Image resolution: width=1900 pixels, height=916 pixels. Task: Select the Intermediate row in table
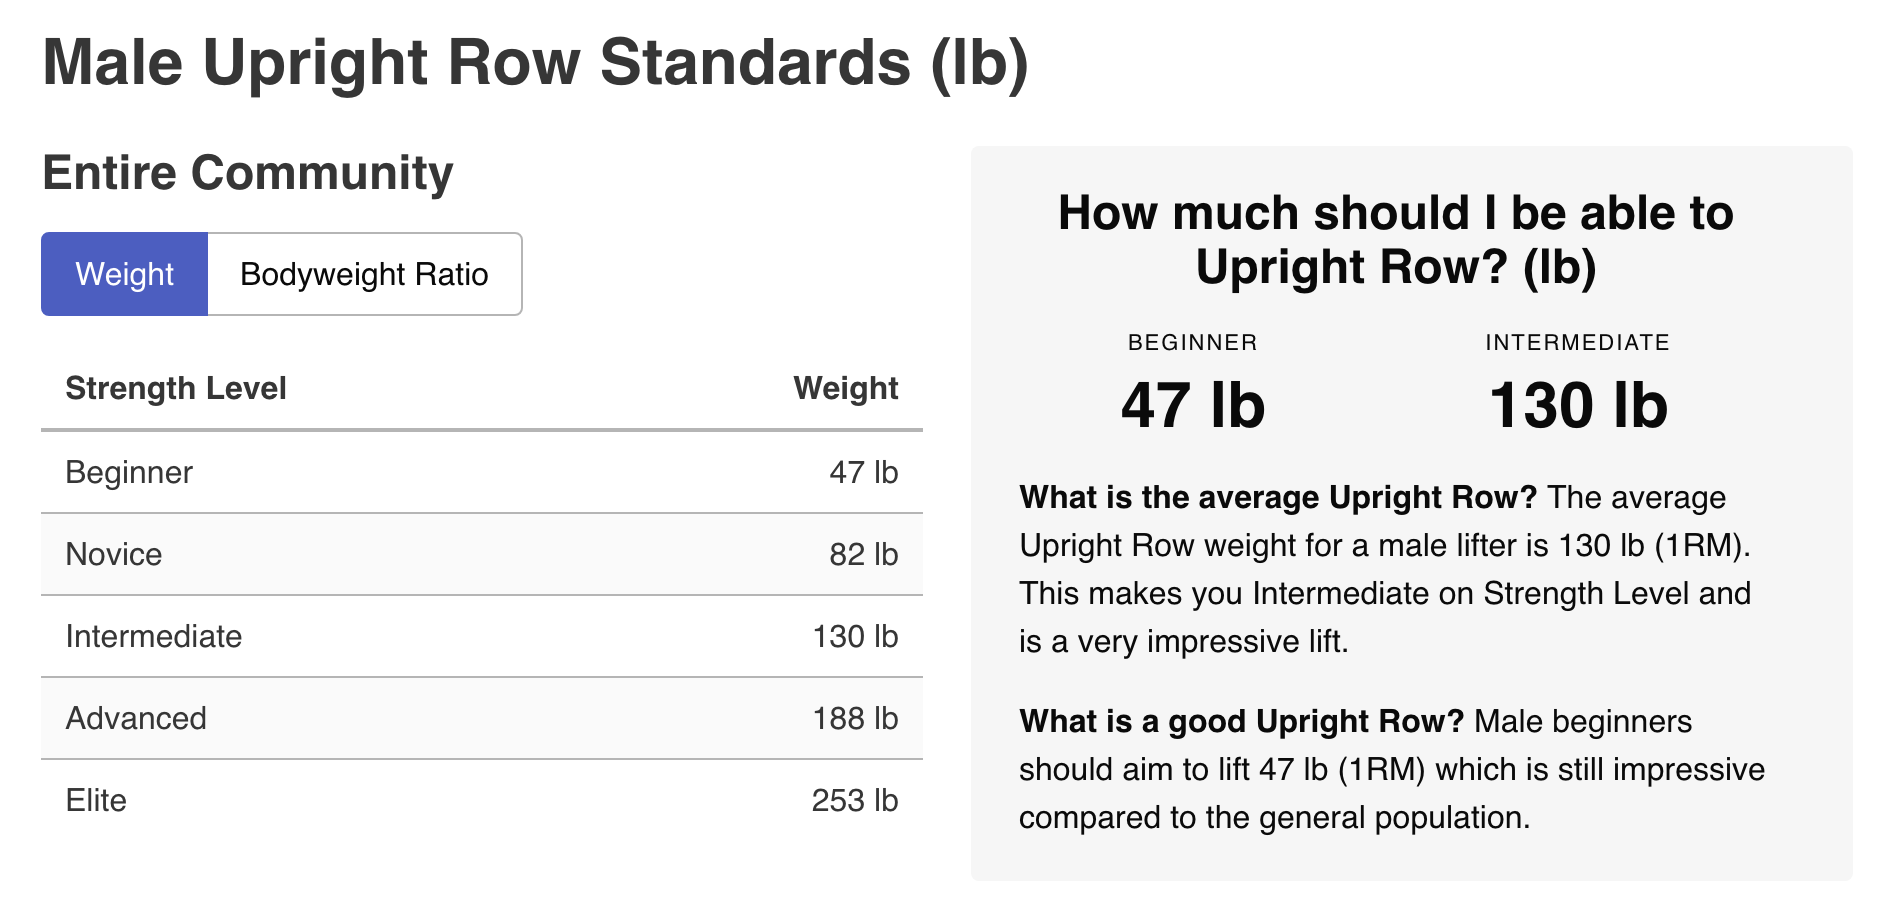tap(481, 636)
